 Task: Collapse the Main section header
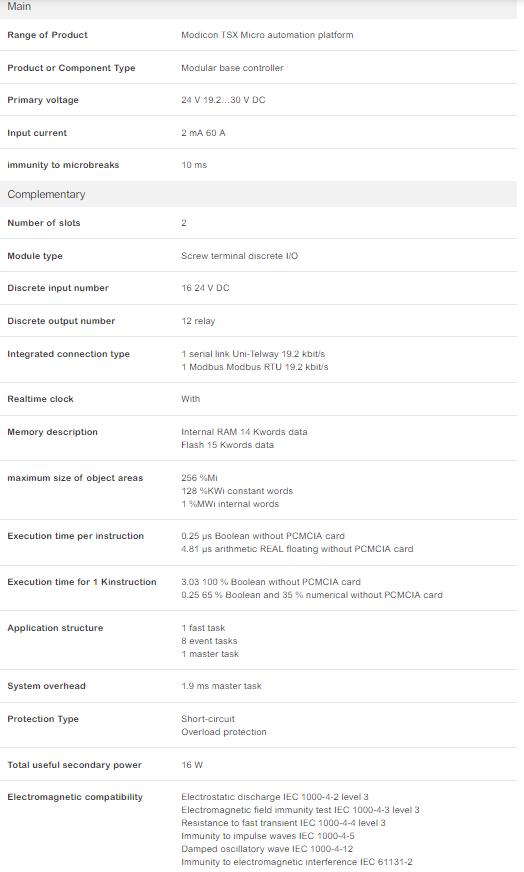point(258,8)
